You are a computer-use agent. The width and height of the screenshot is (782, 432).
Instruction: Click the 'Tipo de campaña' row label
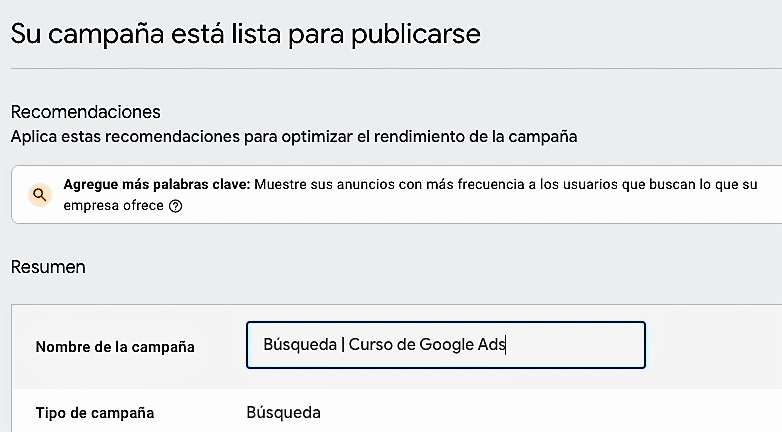[x=95, y=413]
